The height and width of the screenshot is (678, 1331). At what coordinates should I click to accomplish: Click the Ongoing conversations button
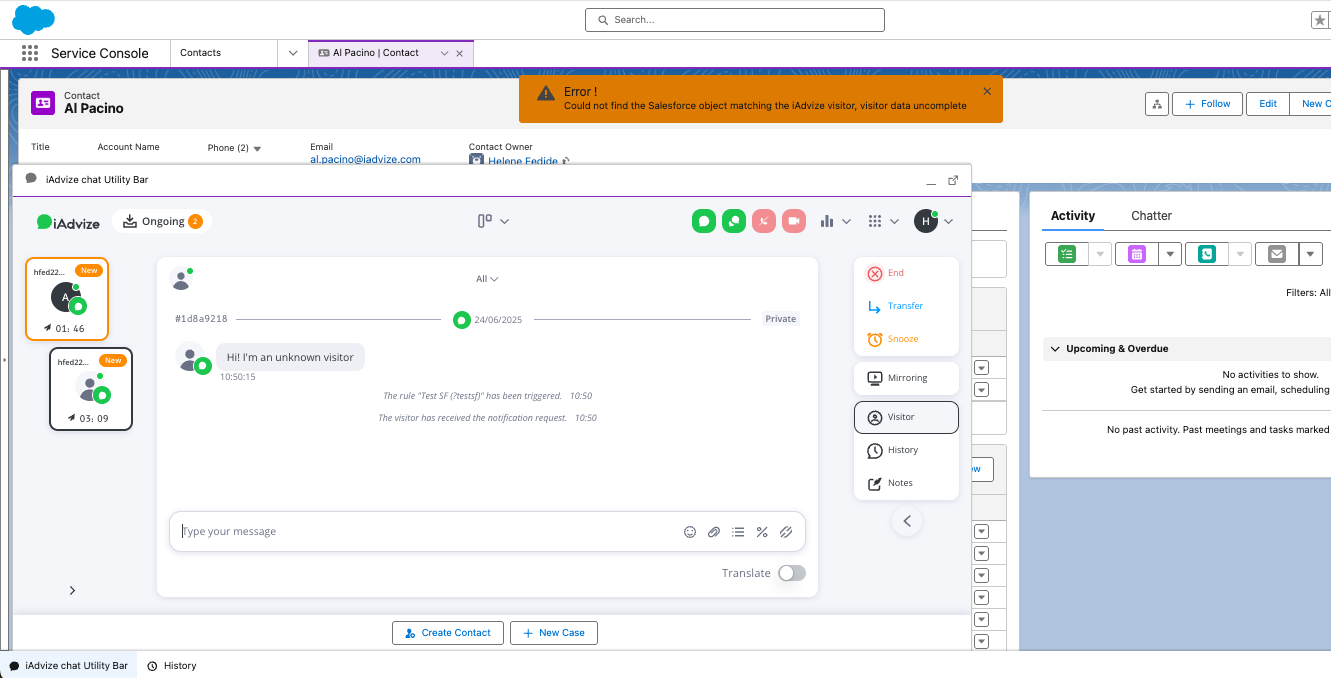pos(163,222)
